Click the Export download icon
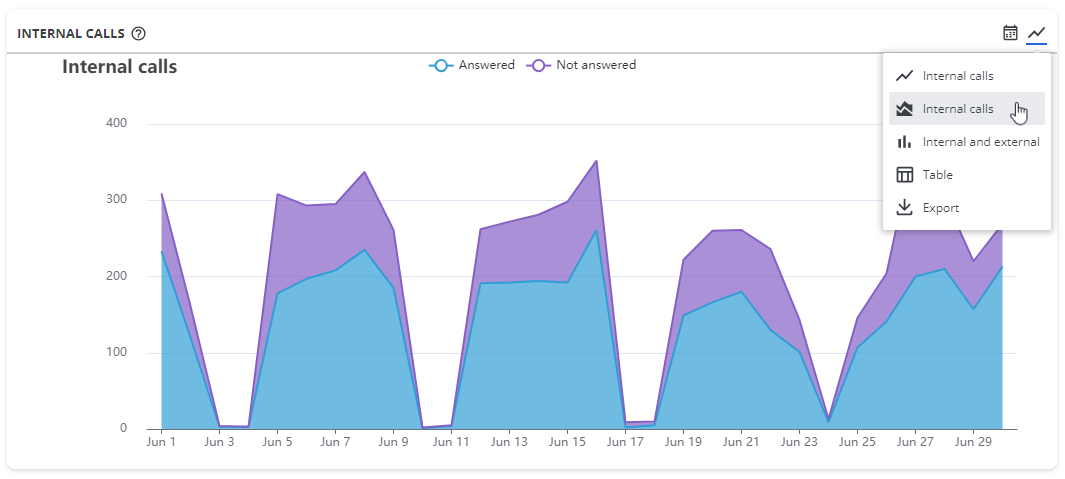 tap(905, 208)
